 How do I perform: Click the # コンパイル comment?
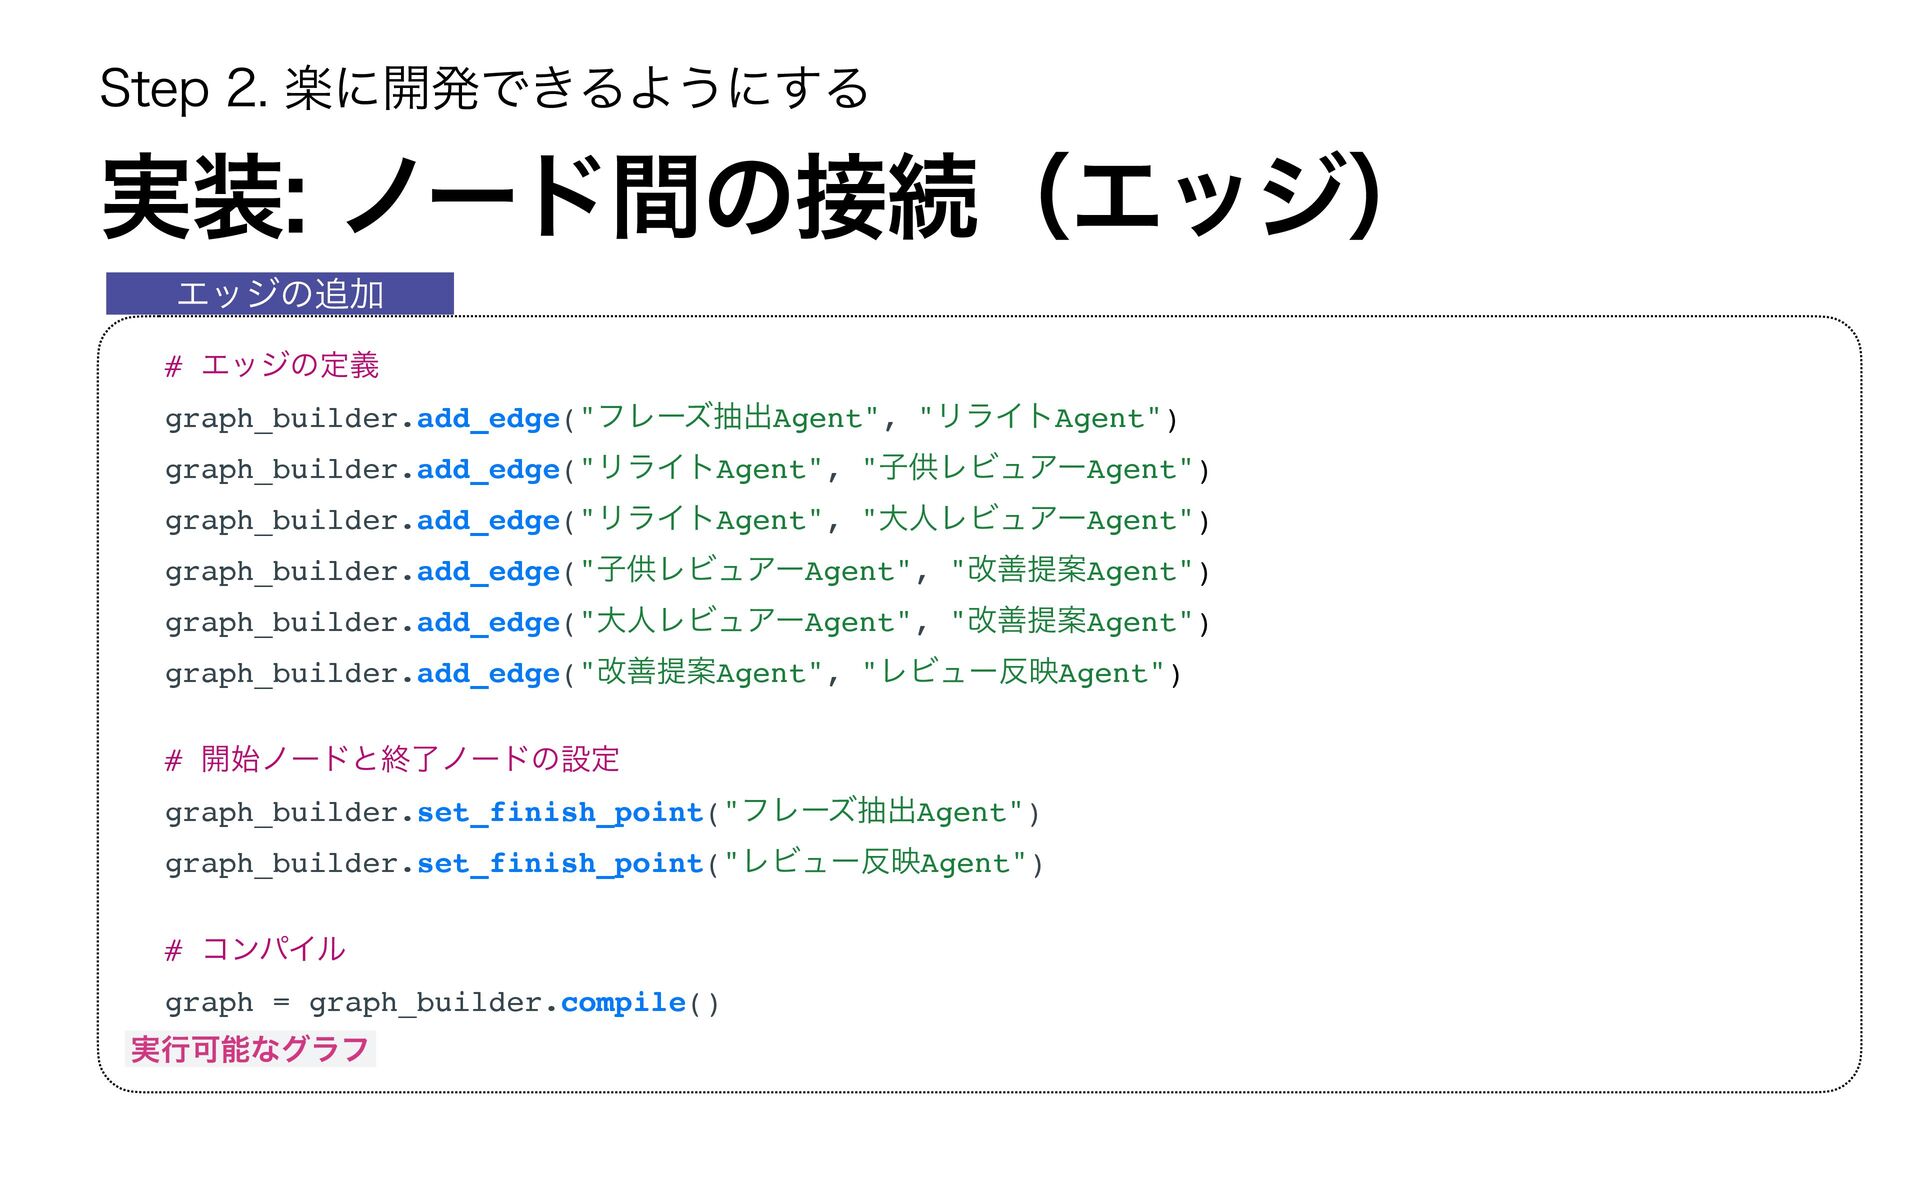pos(255,950)
